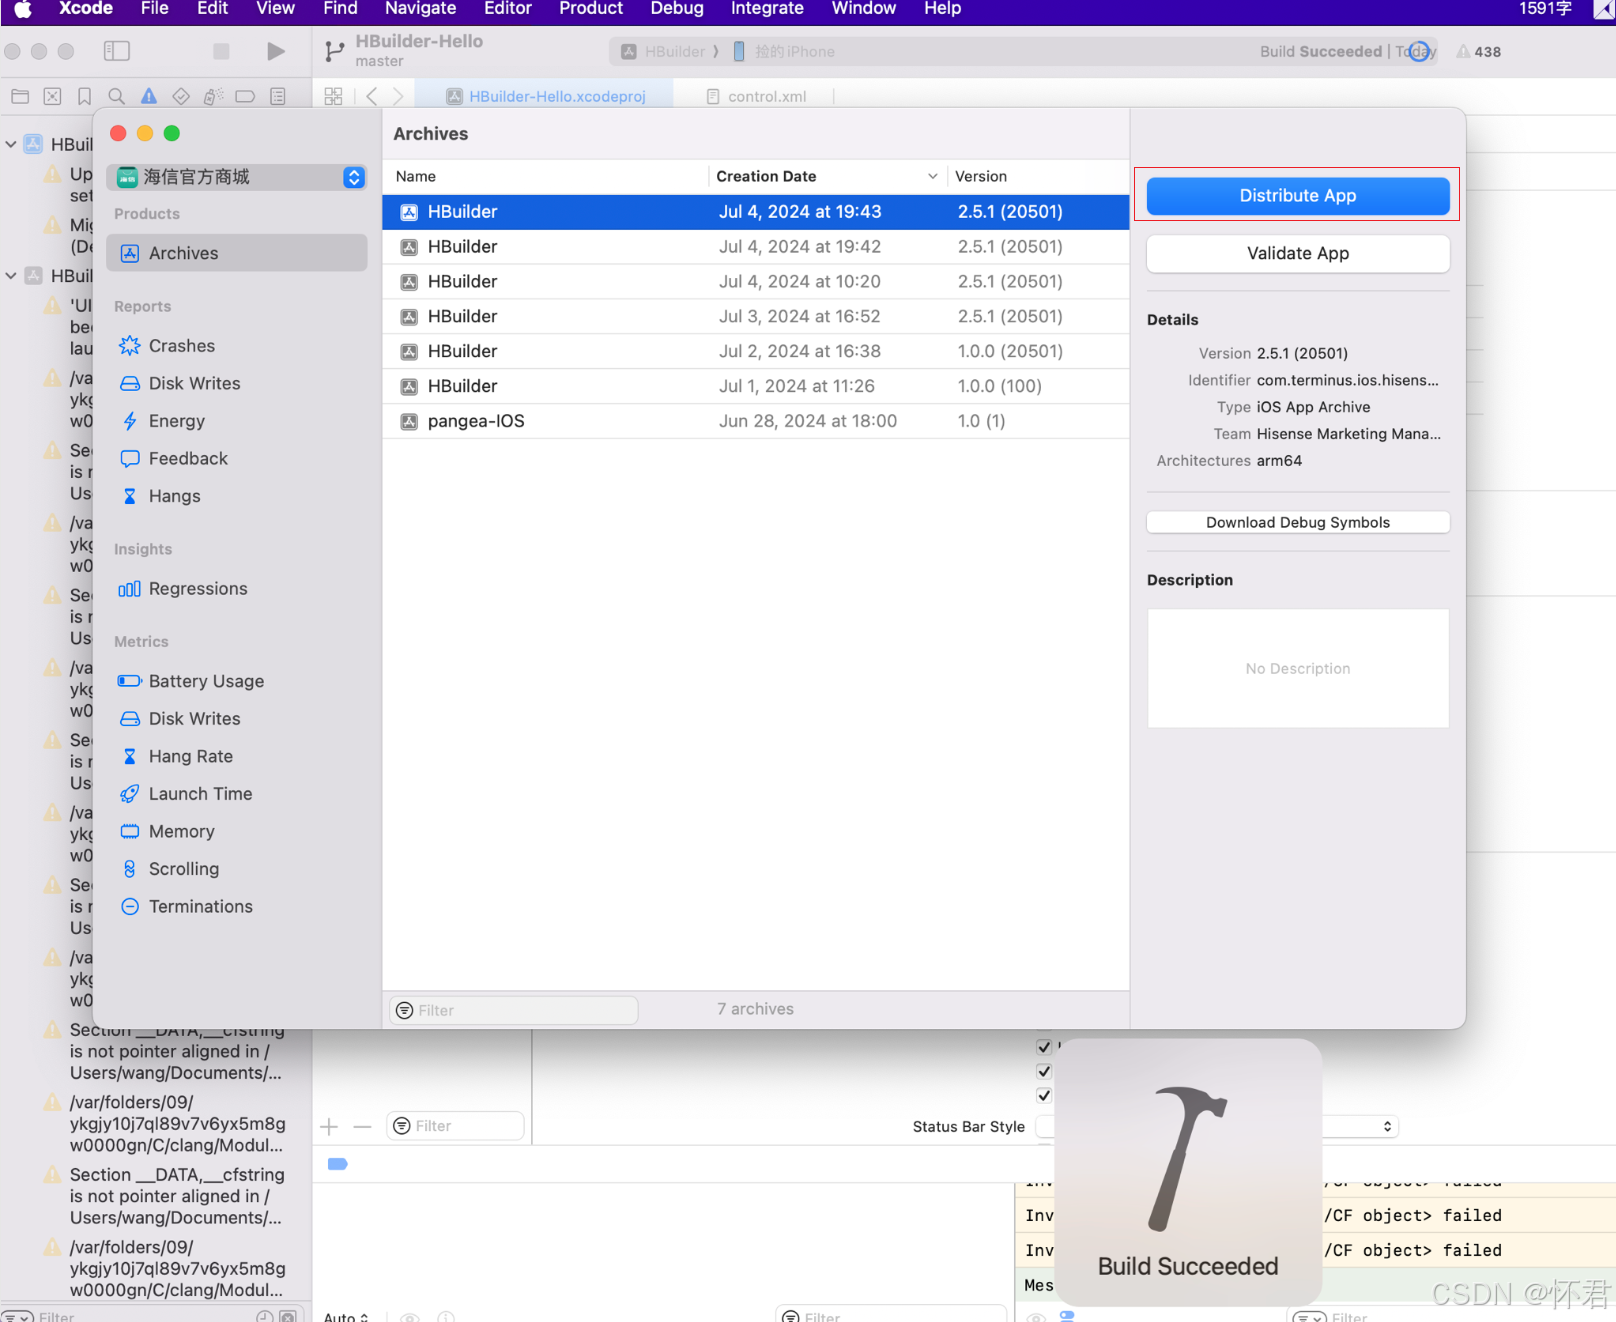1616x1322 pixels.
Task: Click Download Debug Symbols button
Action: coord(1298,522)
